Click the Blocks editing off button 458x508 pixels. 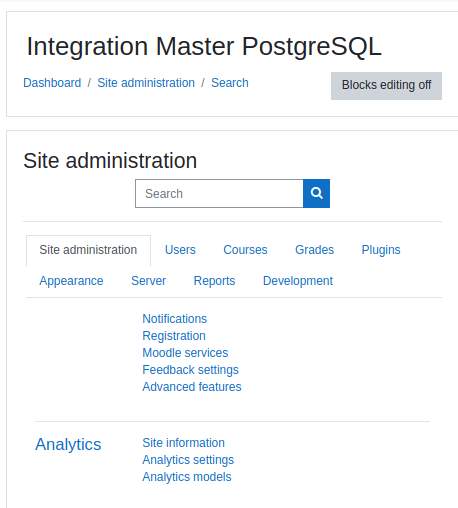(x=386, y=86)
